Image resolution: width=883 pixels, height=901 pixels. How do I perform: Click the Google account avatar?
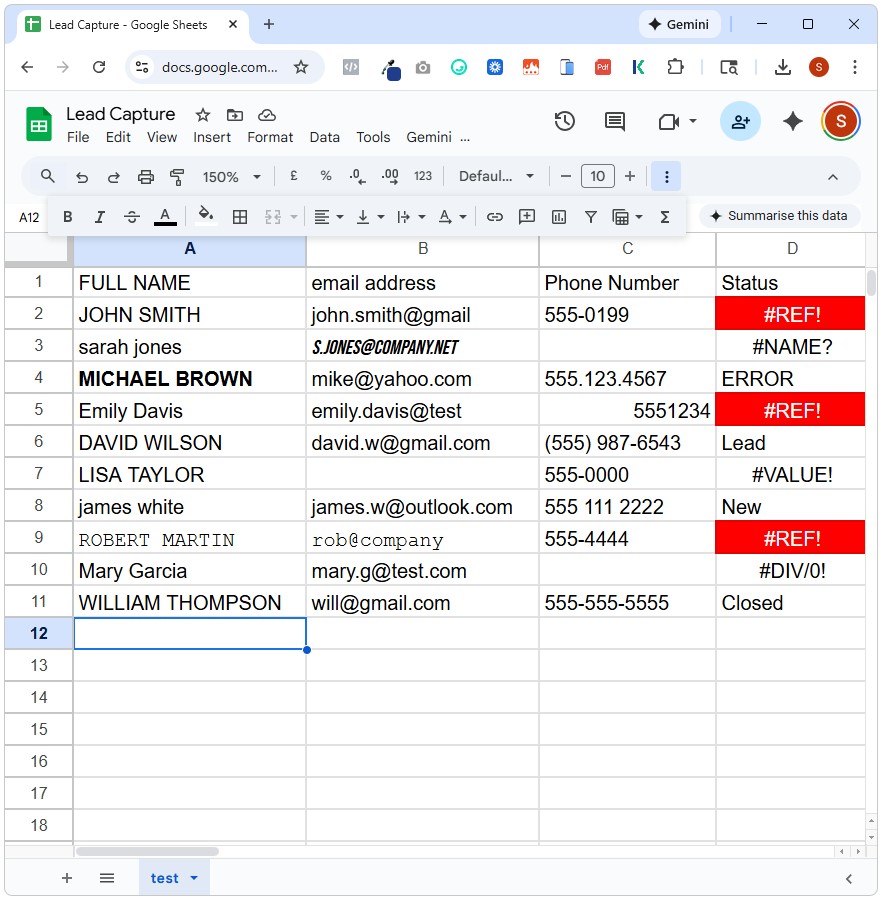point(840,121)
